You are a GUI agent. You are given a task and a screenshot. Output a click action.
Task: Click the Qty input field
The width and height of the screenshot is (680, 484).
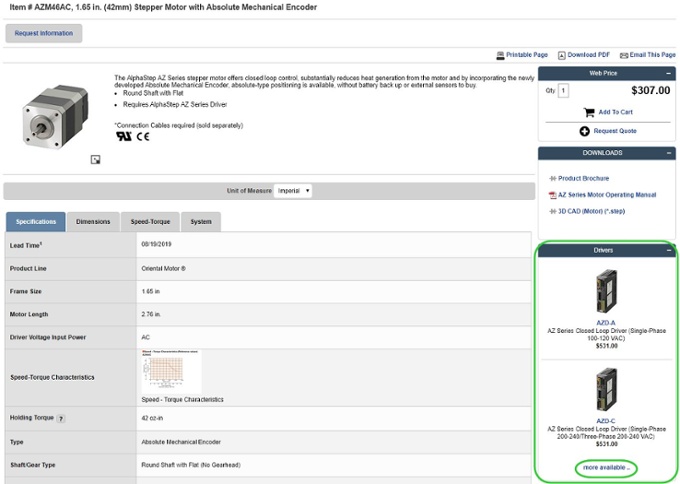[563, 90]
